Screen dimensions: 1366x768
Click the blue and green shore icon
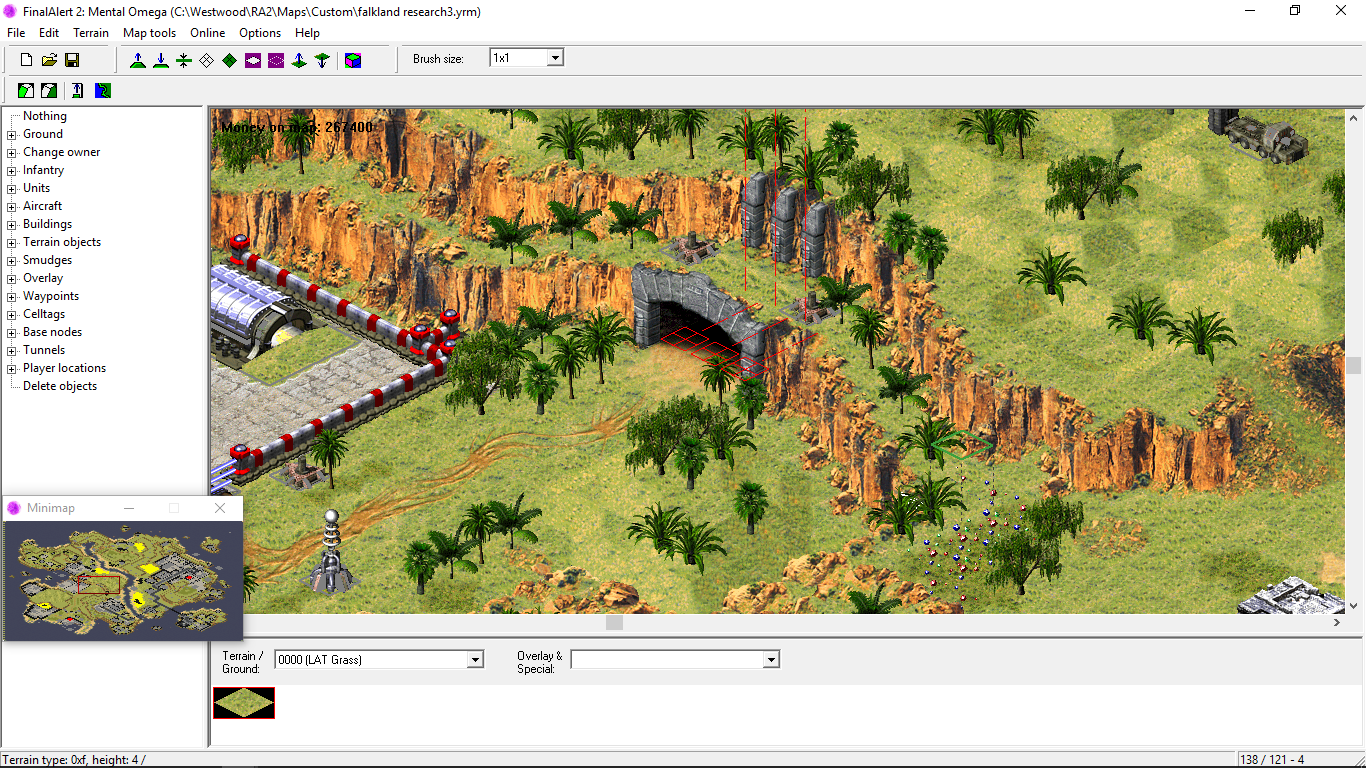click(103, 90)
